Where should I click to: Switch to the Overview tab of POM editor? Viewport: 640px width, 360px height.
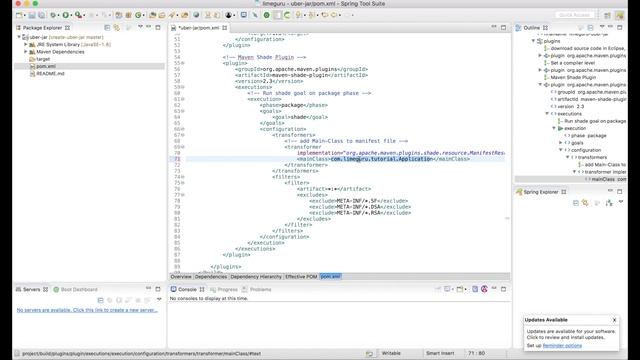pyautogui.click(x=181, y=277)
